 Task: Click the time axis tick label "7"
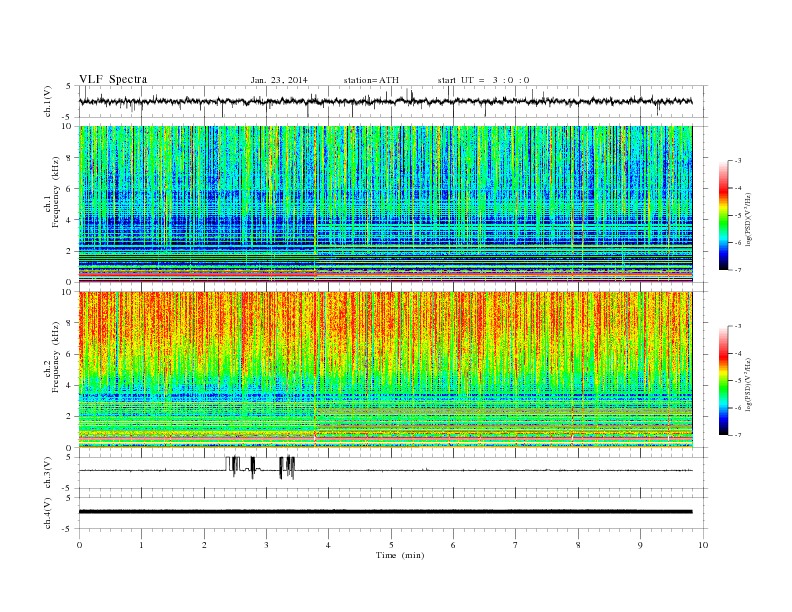tap(516, 545)
